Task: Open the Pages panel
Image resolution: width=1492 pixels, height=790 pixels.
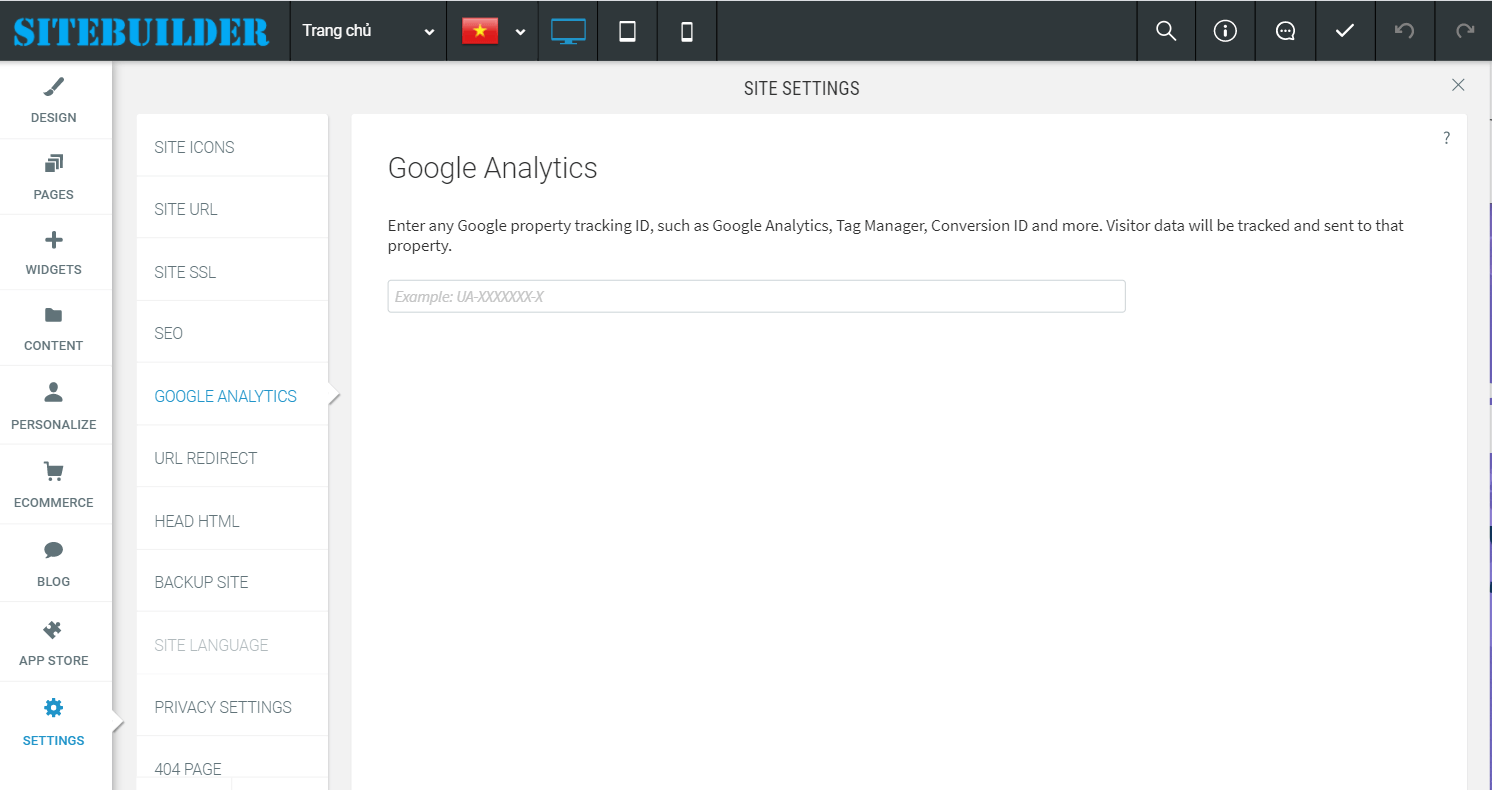Action: click(54, 177)
